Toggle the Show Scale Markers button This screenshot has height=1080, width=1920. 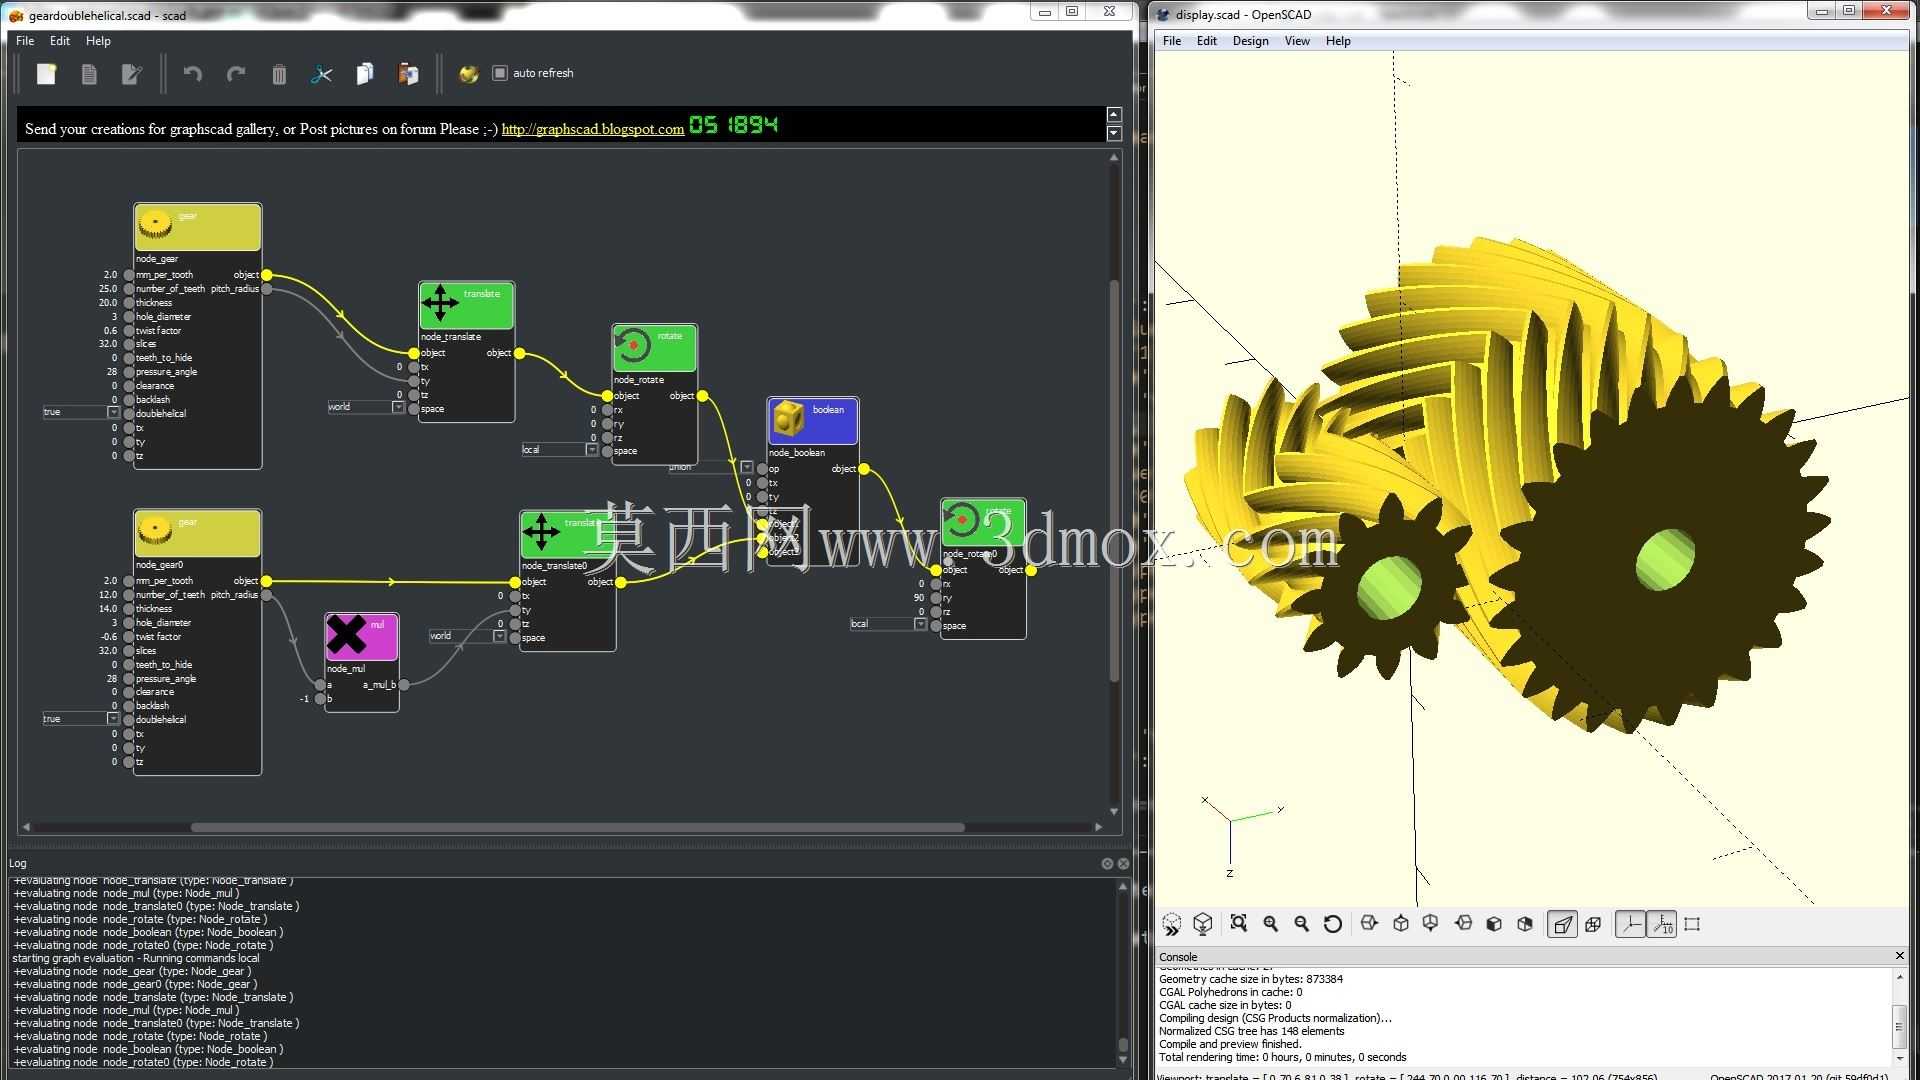click(1661, 924)
